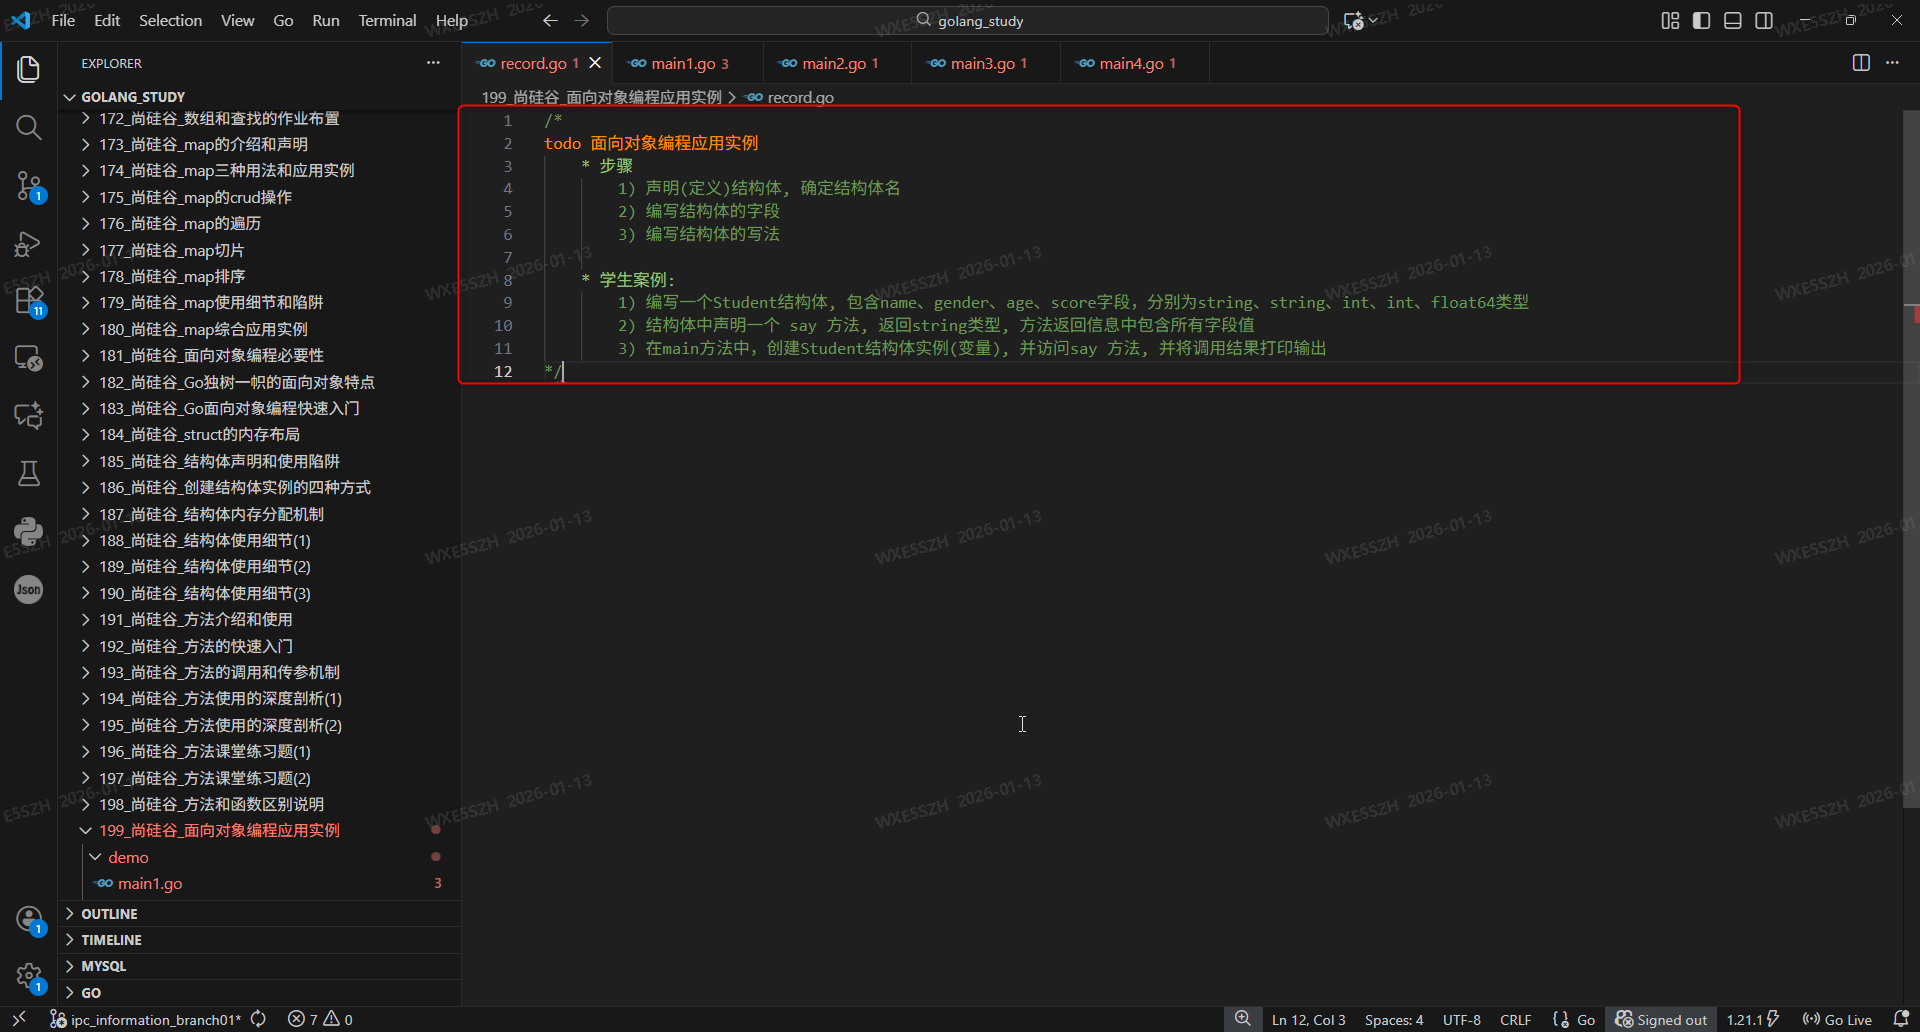
Task: Toggle the Primary Side Bar
Action: 1701,21
